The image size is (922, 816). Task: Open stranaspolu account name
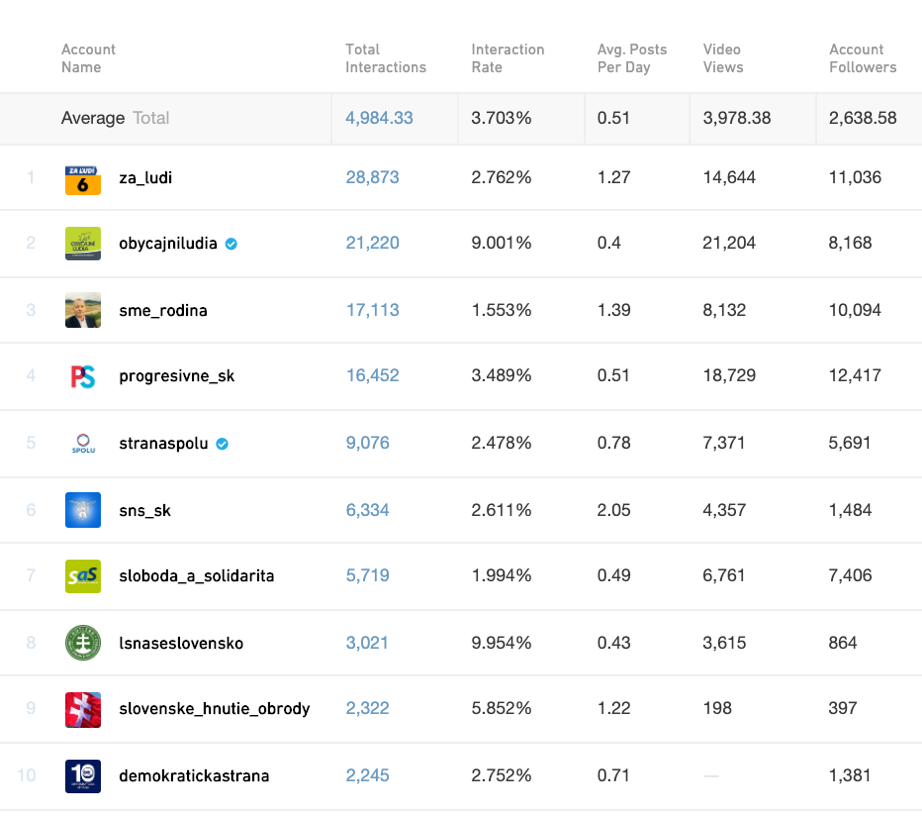(163, 444)
